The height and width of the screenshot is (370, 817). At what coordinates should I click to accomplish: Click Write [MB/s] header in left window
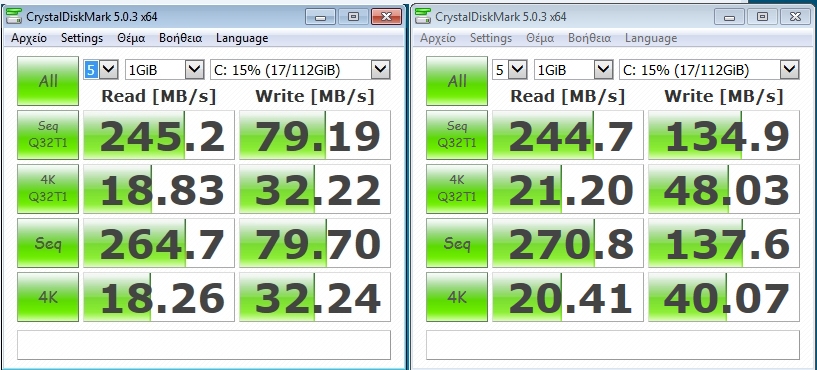click(315, 96)
